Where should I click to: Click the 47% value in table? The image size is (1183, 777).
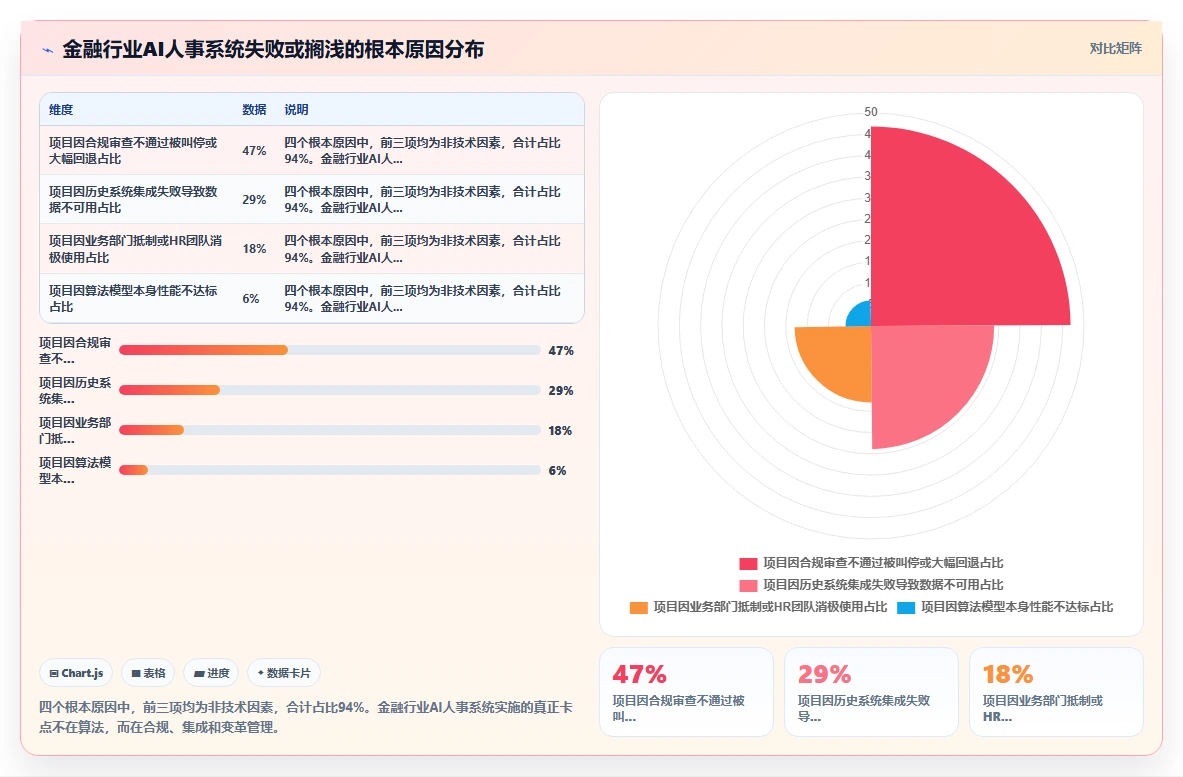(254, 150)
